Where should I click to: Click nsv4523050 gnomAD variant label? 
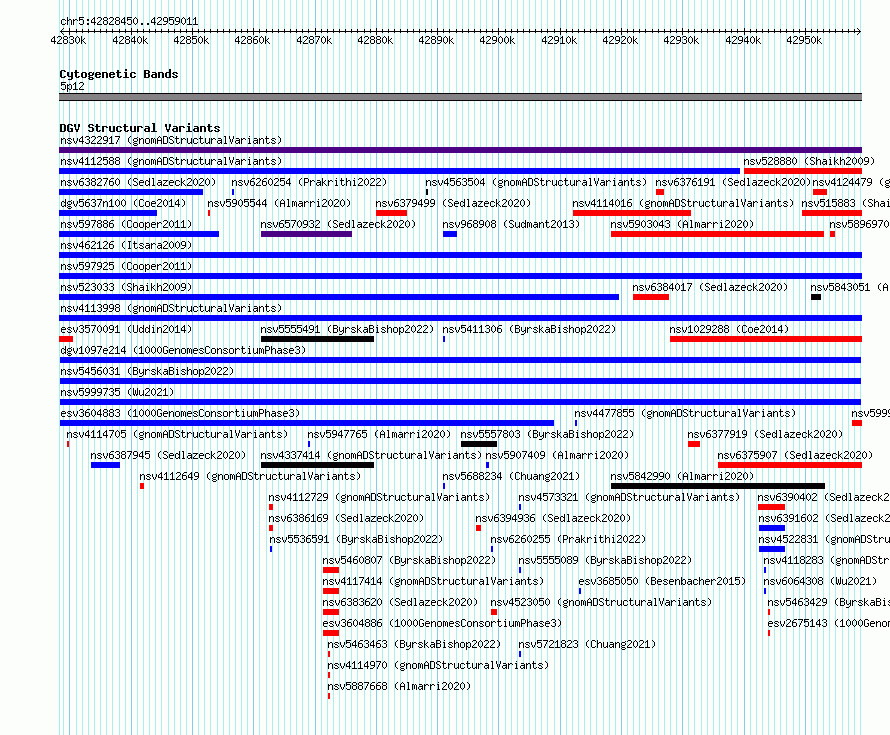click(x=601, y=602)
